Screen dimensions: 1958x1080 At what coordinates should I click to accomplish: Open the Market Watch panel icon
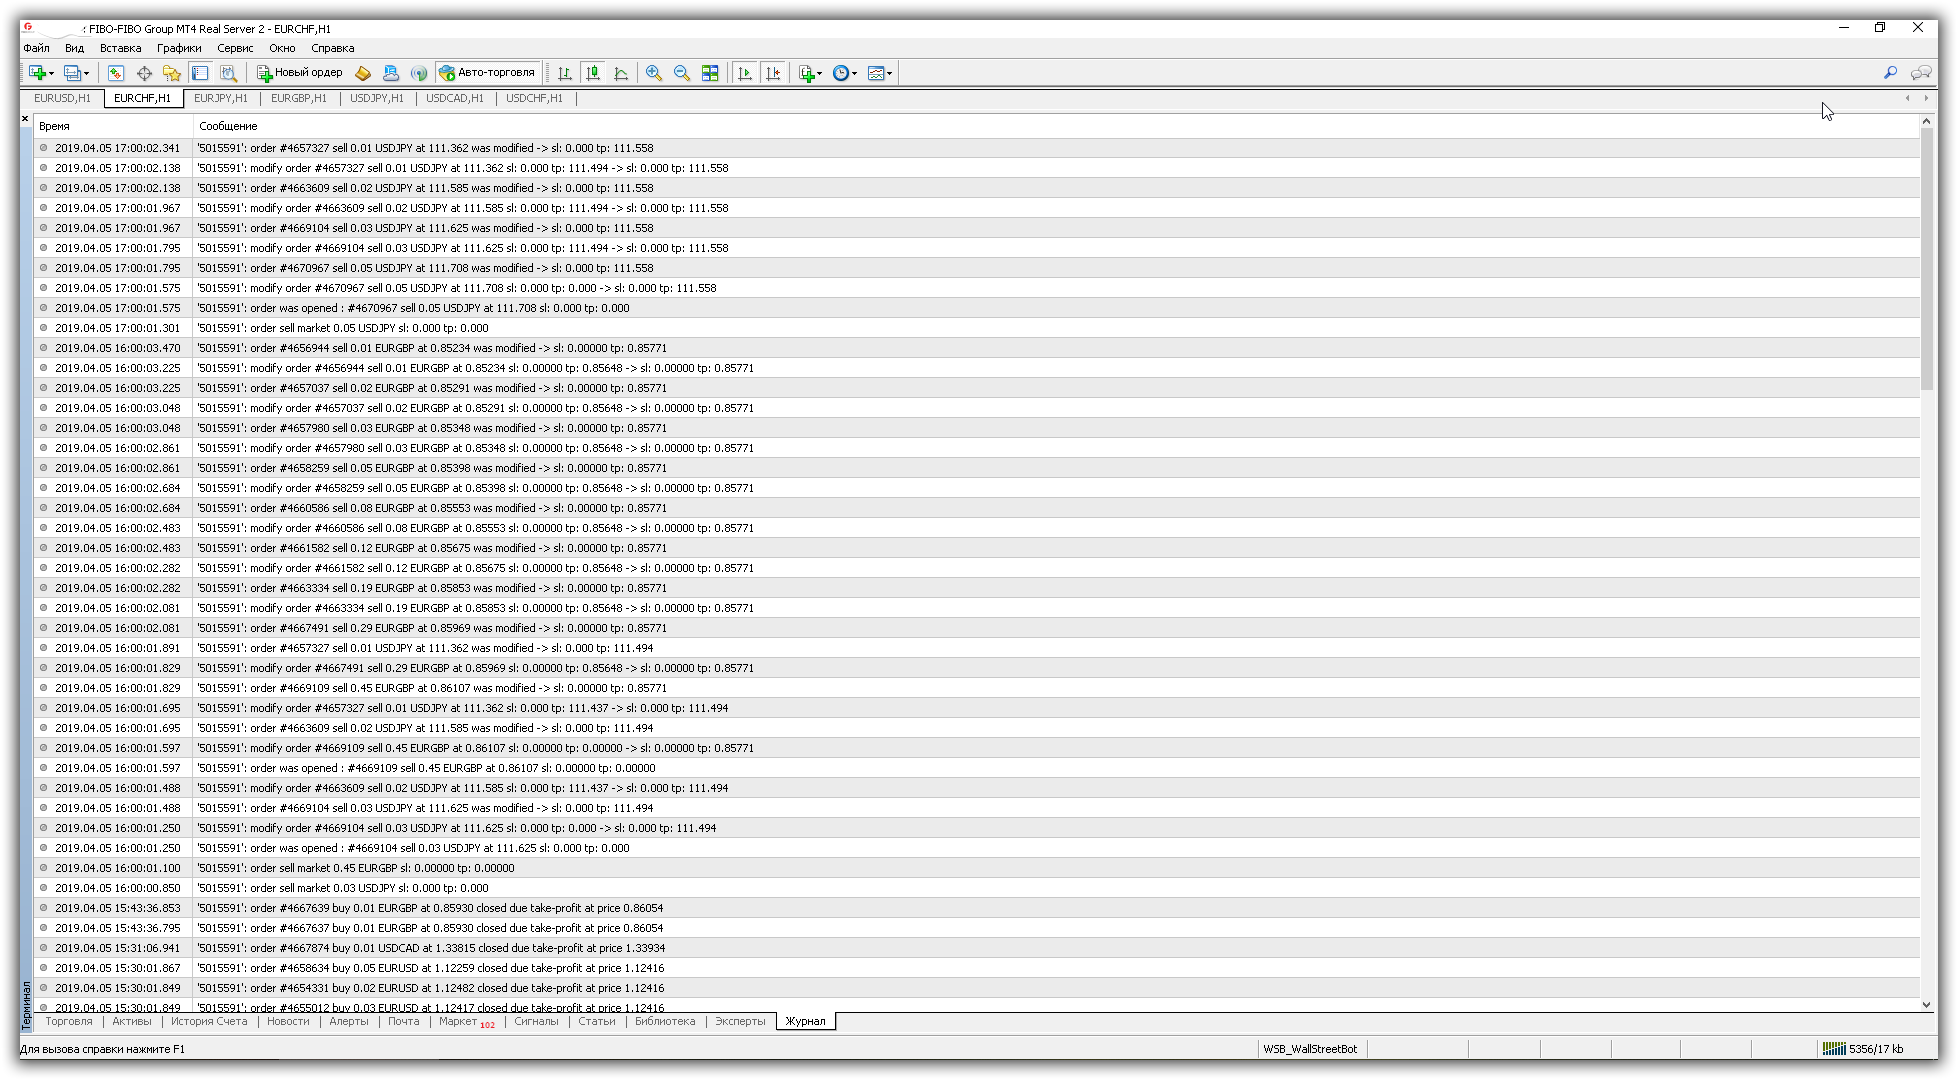point(116,73)
